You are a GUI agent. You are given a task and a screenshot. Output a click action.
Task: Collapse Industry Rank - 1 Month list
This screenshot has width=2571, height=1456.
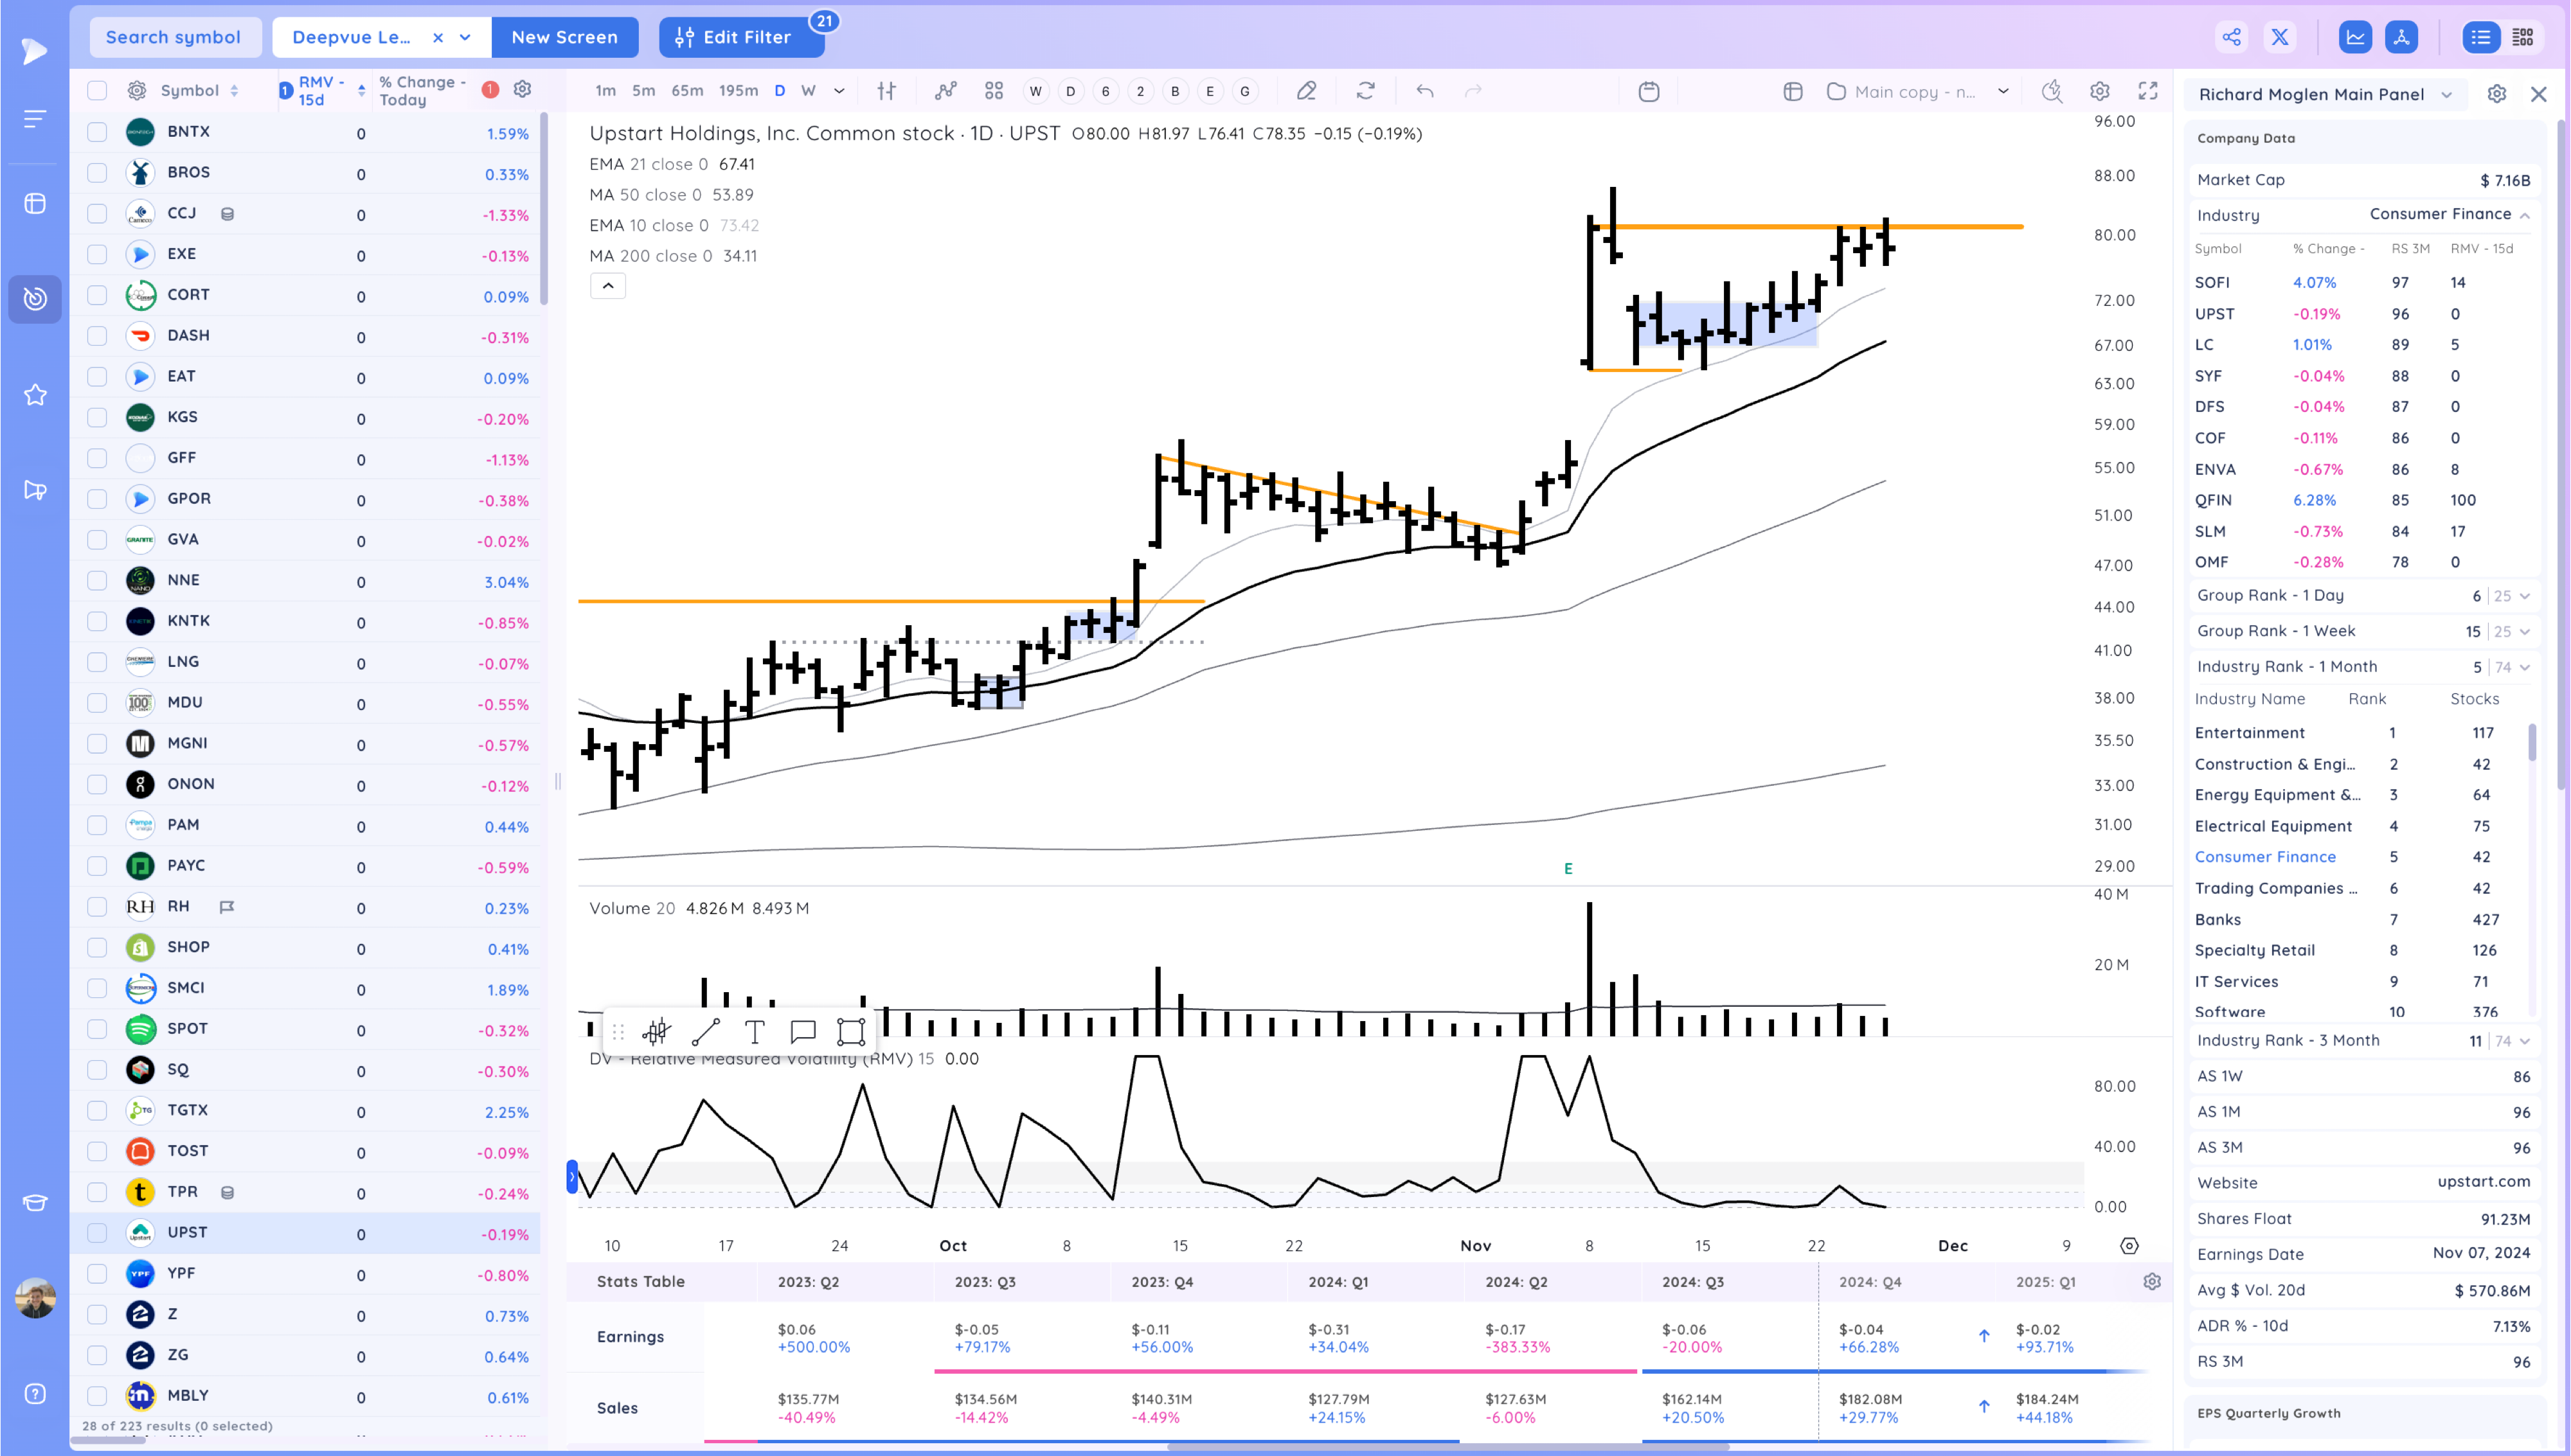2526,668
